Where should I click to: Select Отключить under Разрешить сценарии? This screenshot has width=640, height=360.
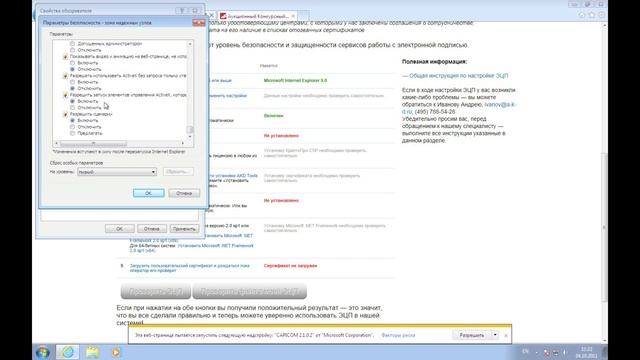point(72,127)
